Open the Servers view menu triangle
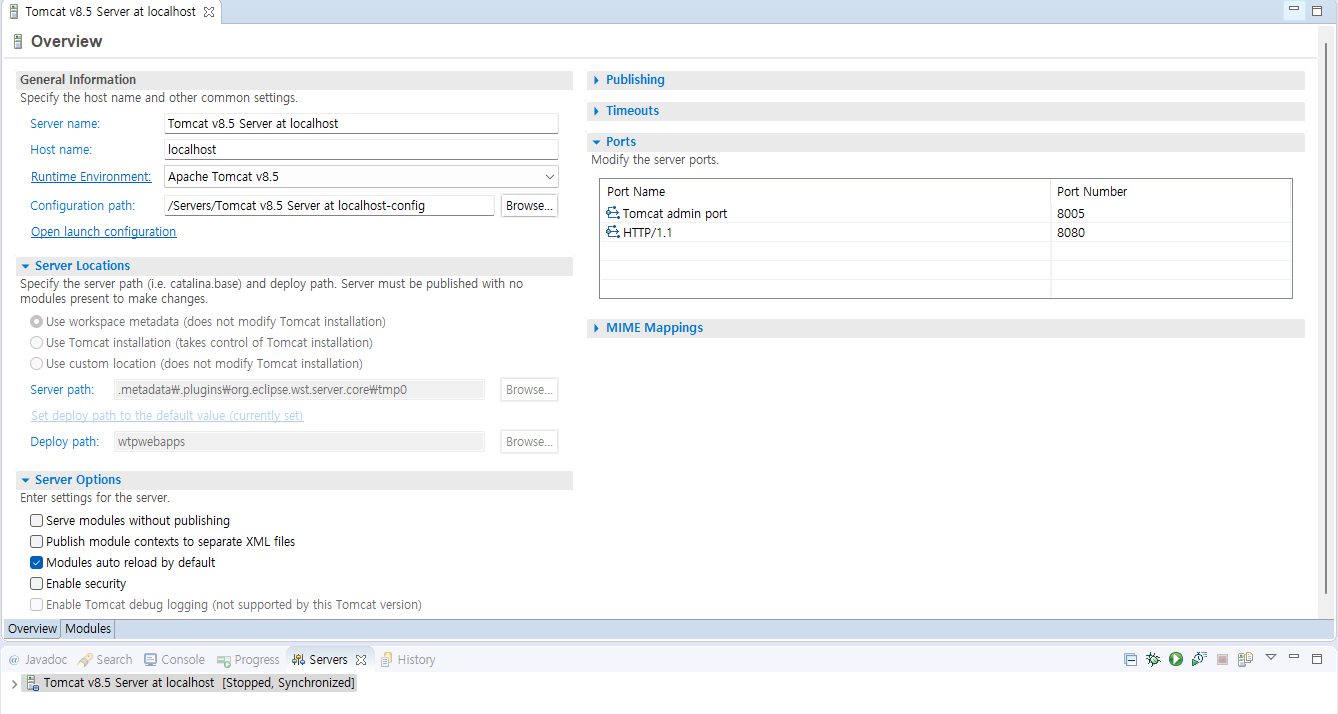 1271,658
